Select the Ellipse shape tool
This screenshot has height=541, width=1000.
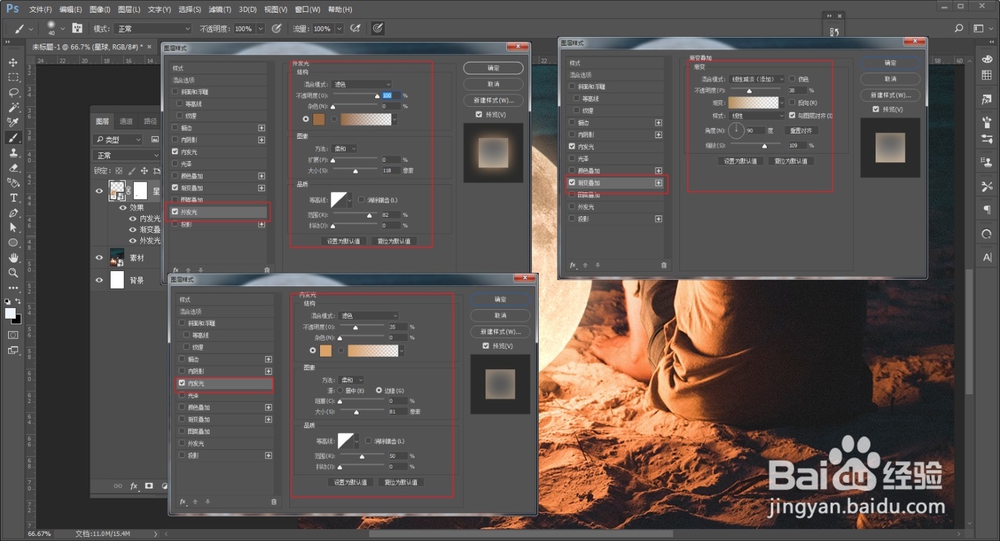pos(13,243)
